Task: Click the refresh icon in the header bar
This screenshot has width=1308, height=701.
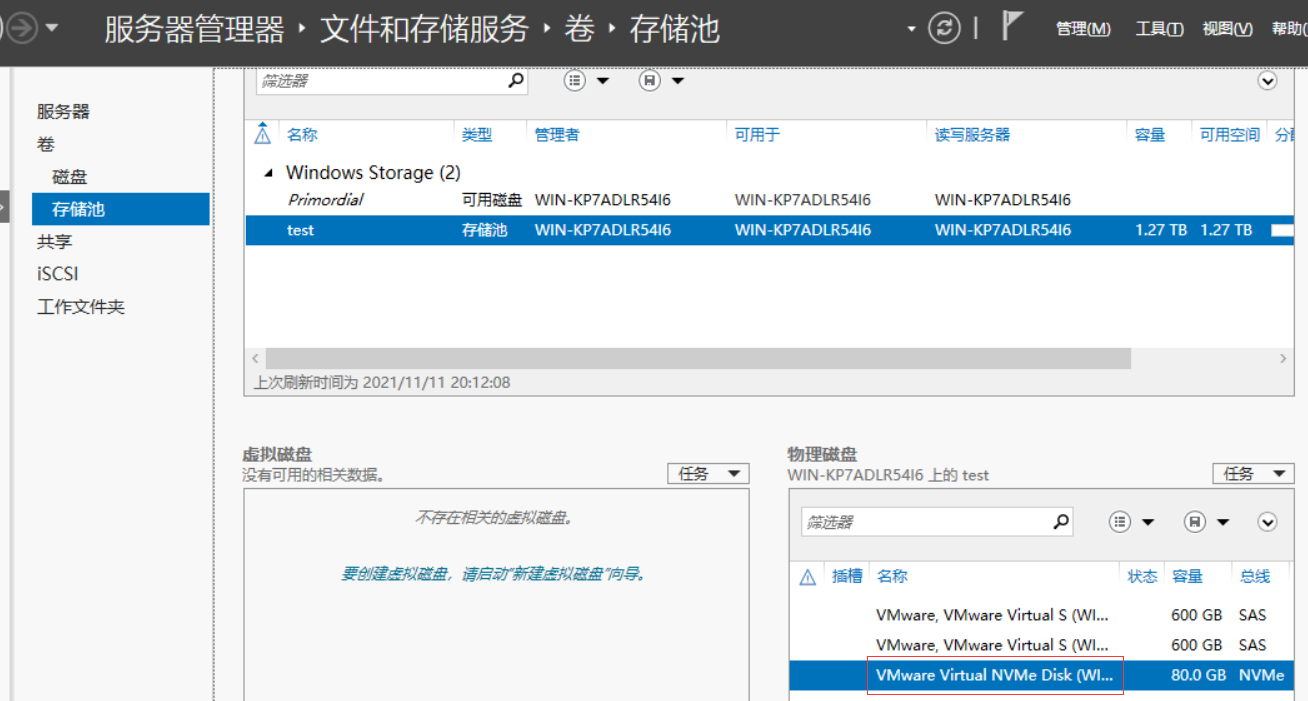Action: point(944,28)
